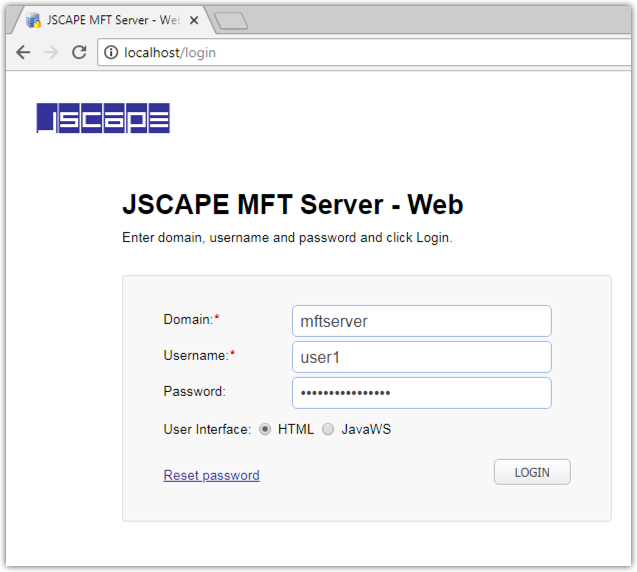The height and width of the screenshot is (572, 637).
Task: Go back using the browser back arrow
Action: point(23,53)
